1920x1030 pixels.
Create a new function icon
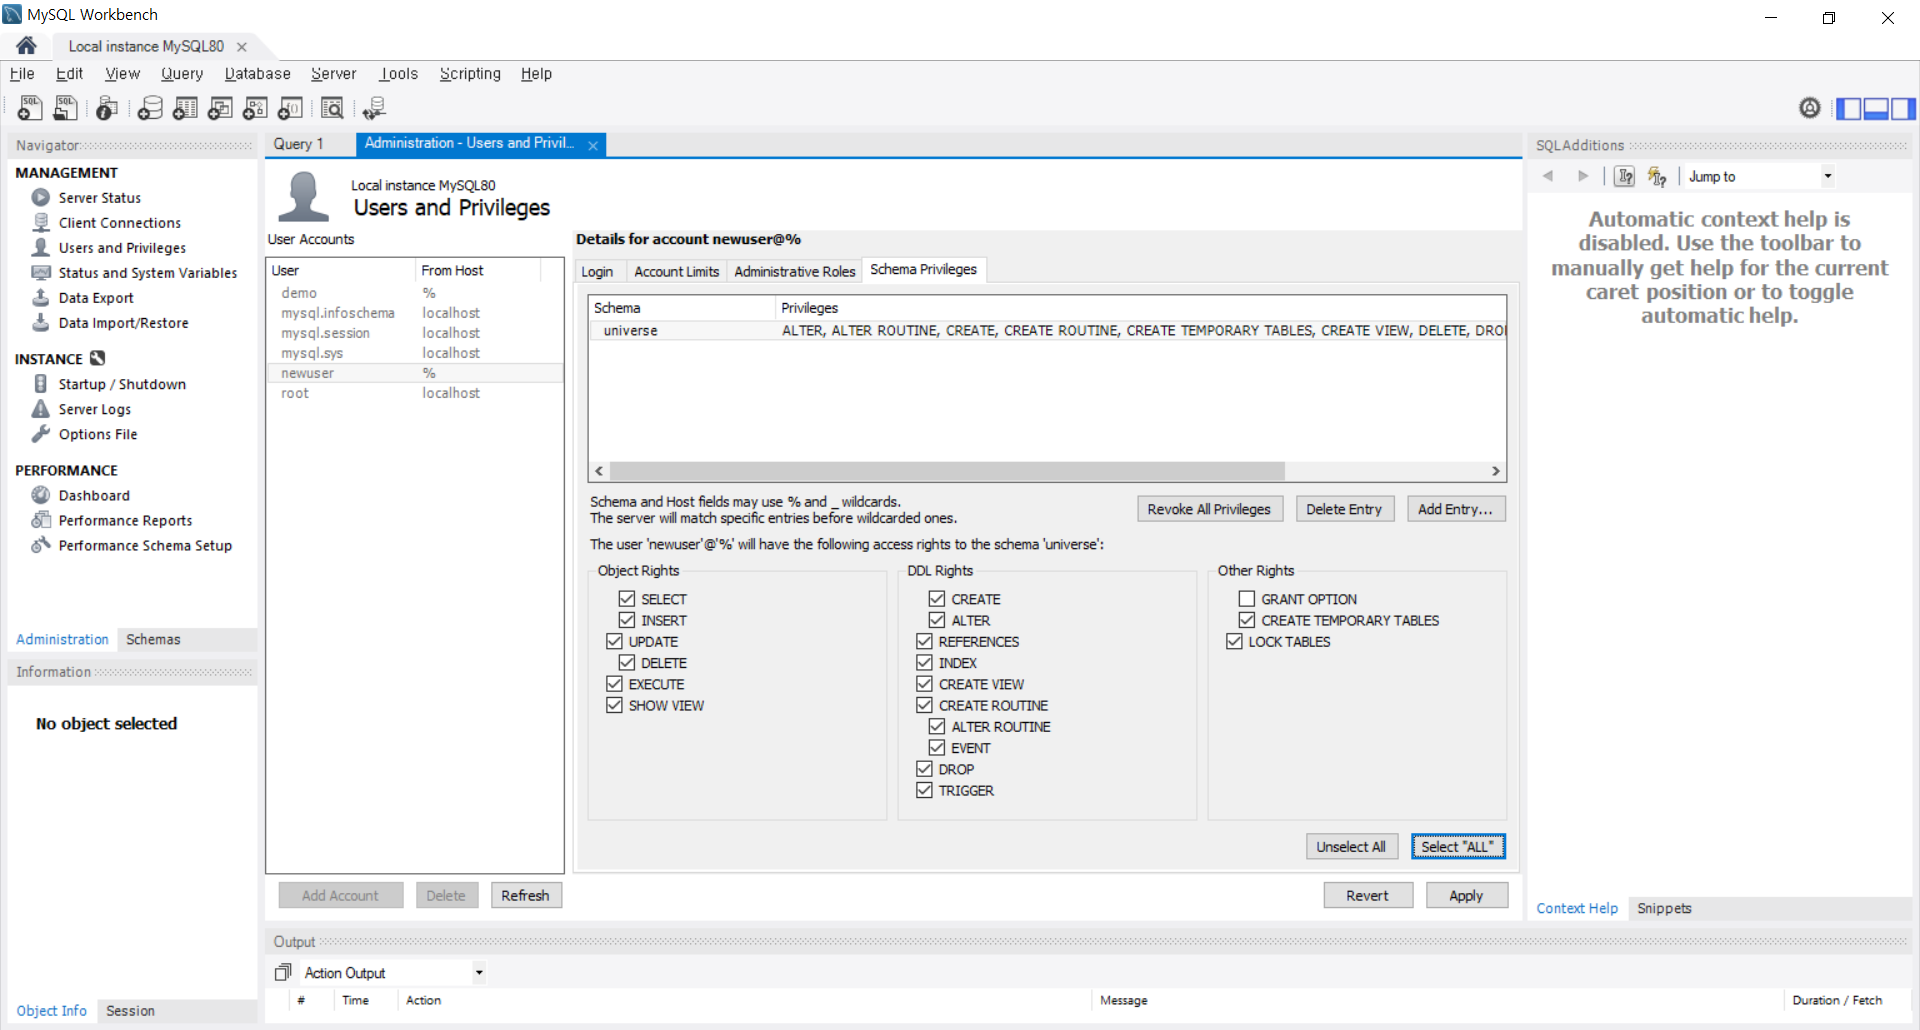pyautogui.click(x=290, y=108)
